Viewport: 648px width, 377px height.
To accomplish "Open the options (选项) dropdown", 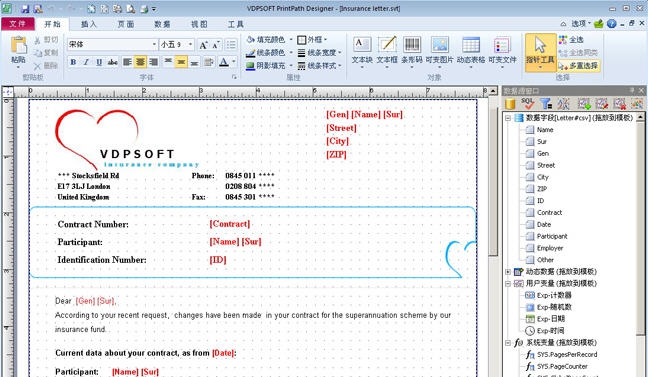I will (x=581, y=24).
